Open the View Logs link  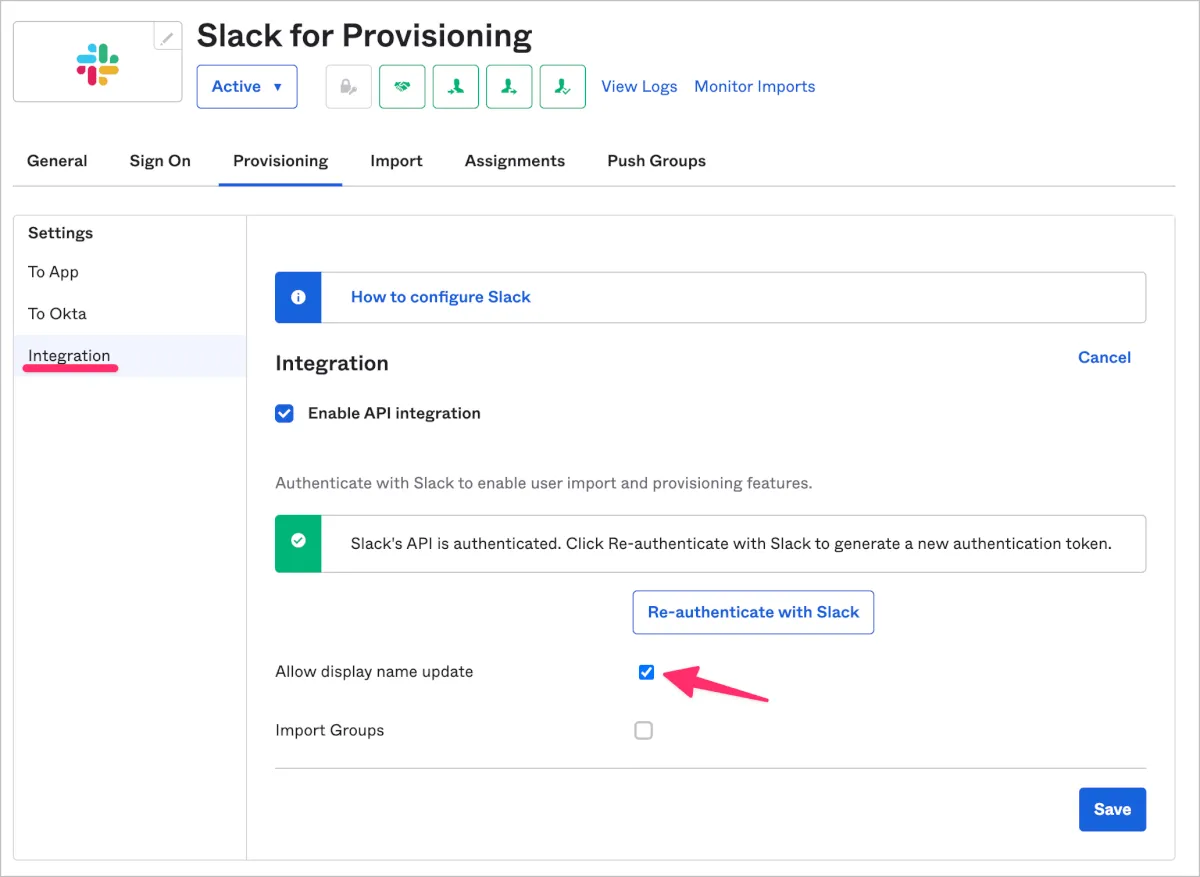pos(639,87)
